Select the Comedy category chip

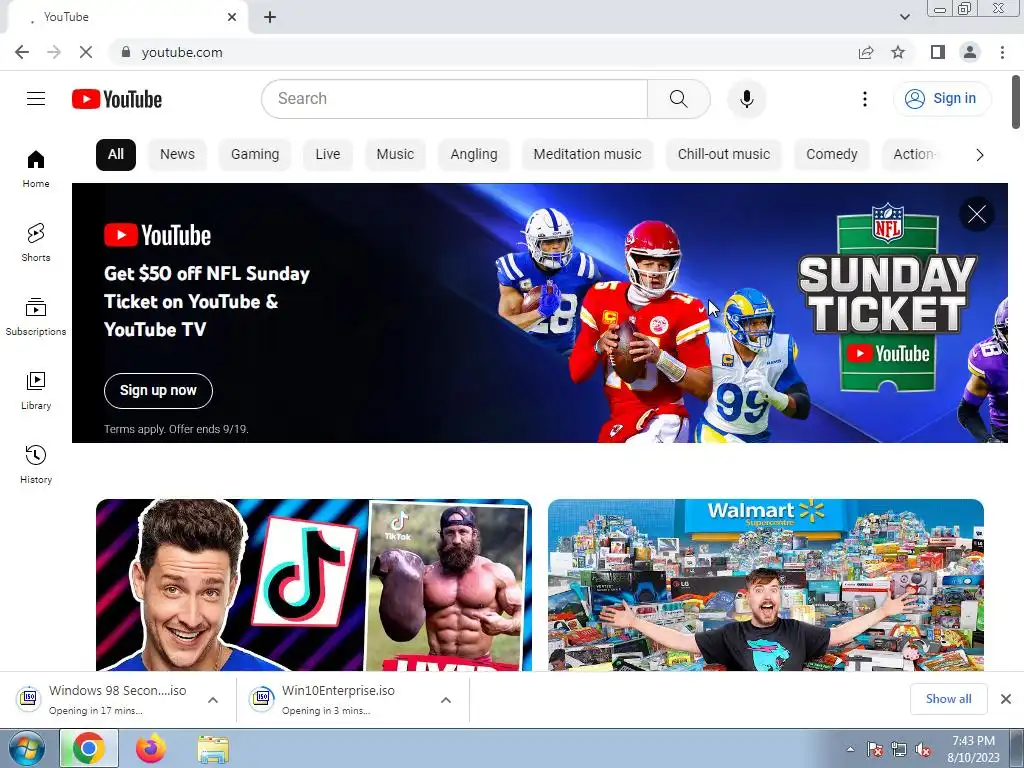click(x=831, y=155)
